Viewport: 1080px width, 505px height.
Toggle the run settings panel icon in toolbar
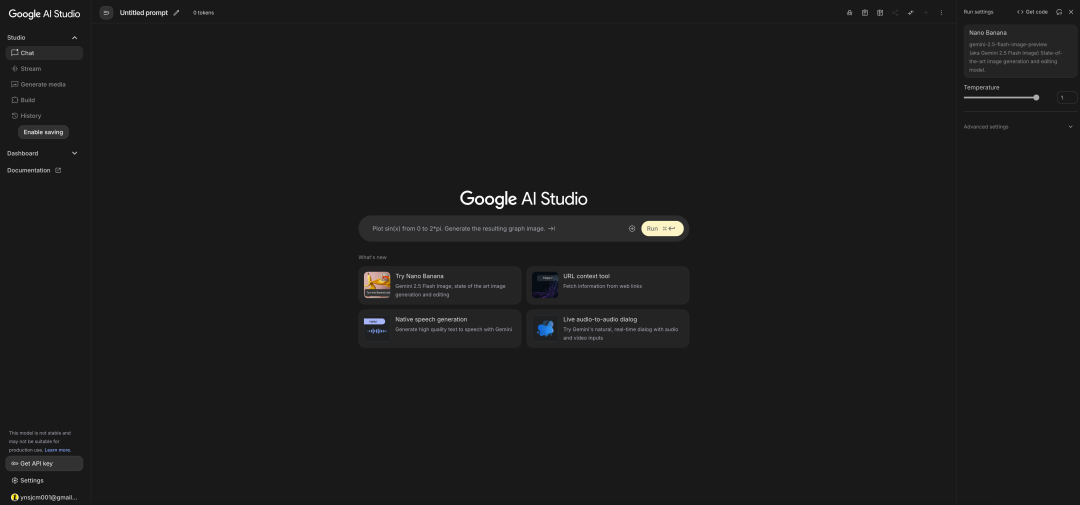(x=911, y=12)
